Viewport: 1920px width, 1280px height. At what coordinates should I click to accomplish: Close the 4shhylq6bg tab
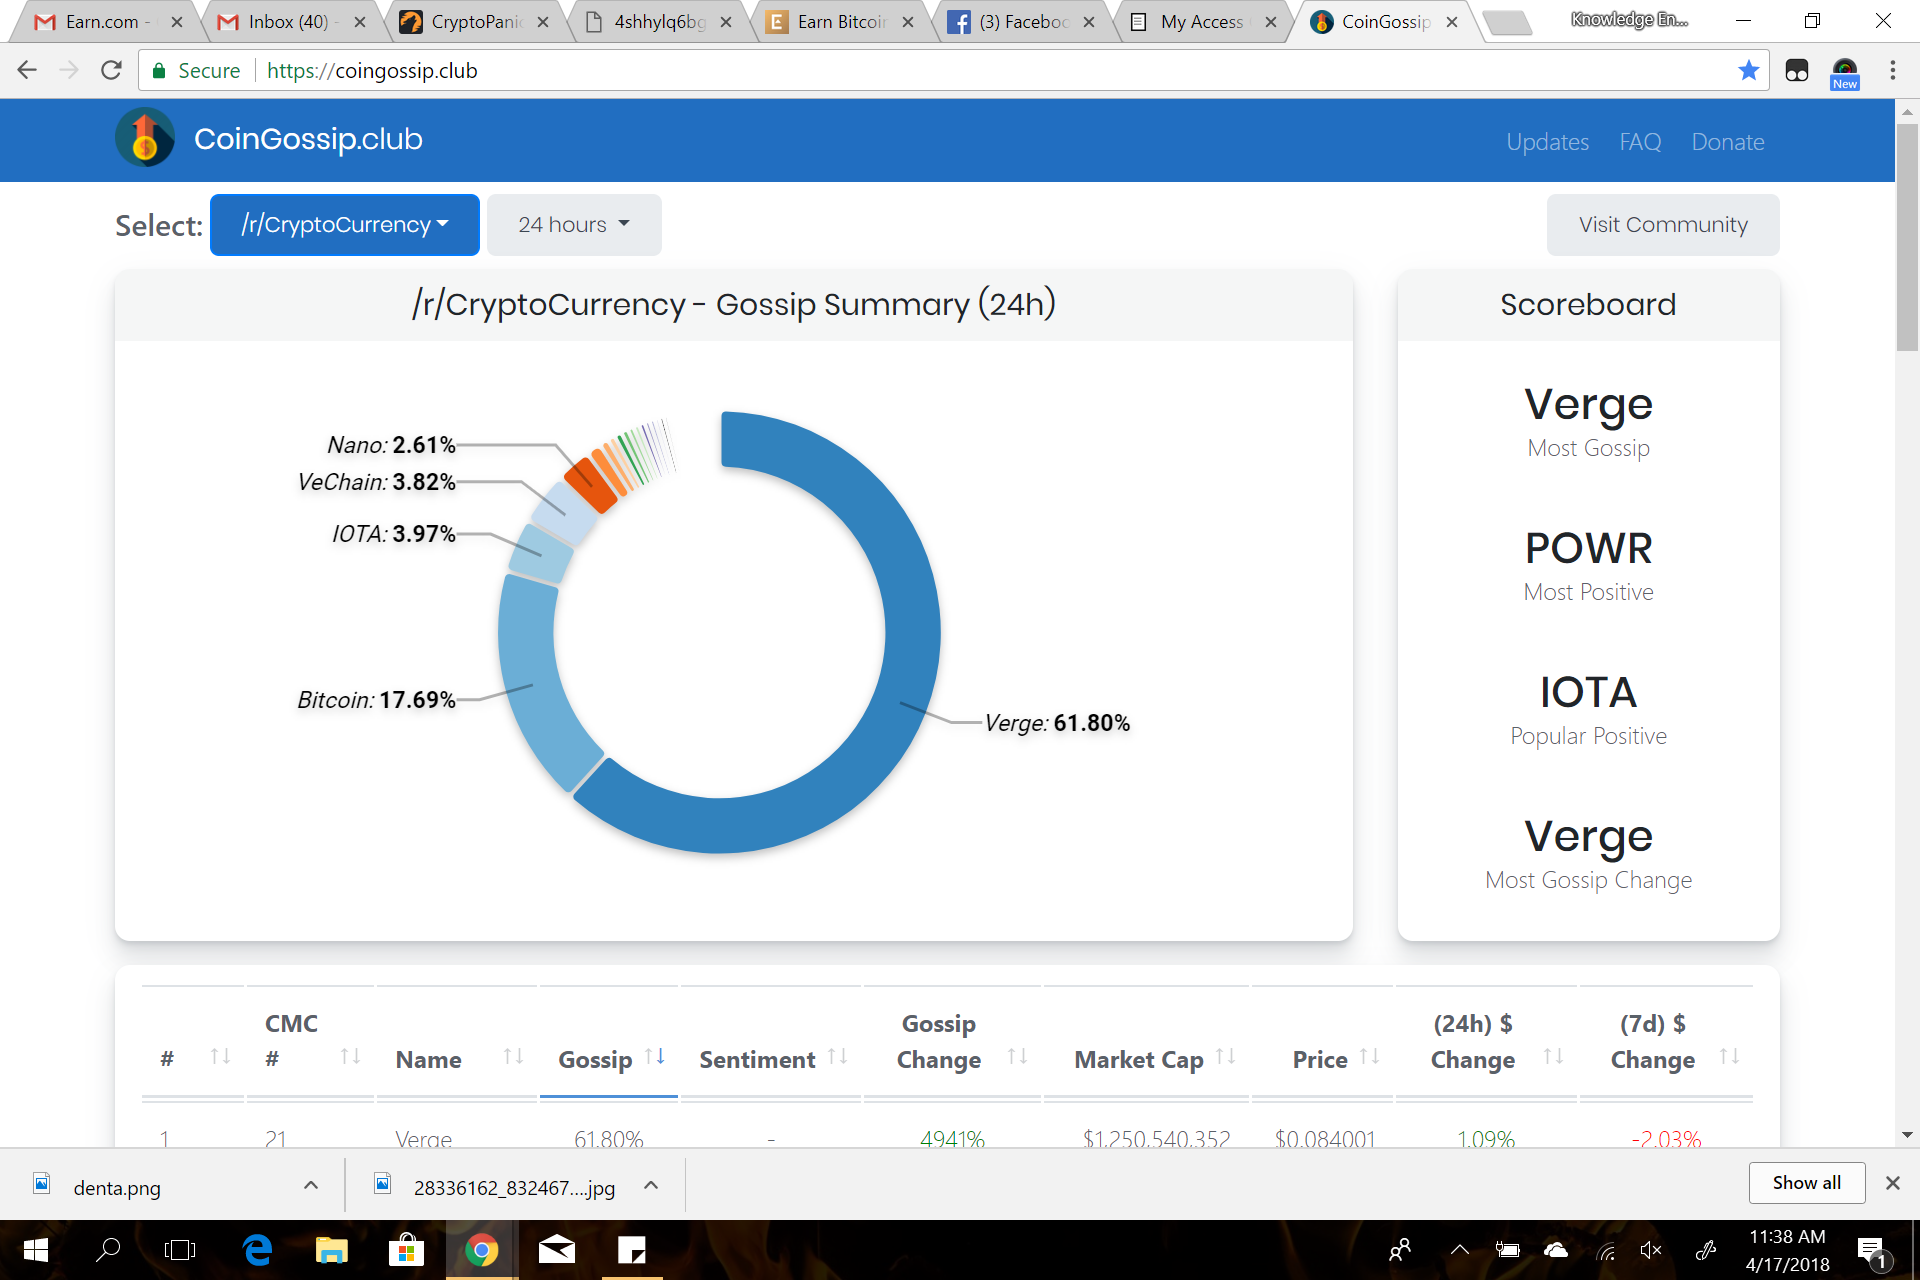(726, 22)
